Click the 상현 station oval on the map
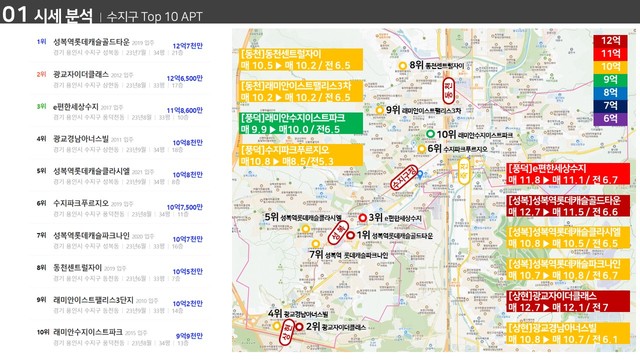 (287, 333)
